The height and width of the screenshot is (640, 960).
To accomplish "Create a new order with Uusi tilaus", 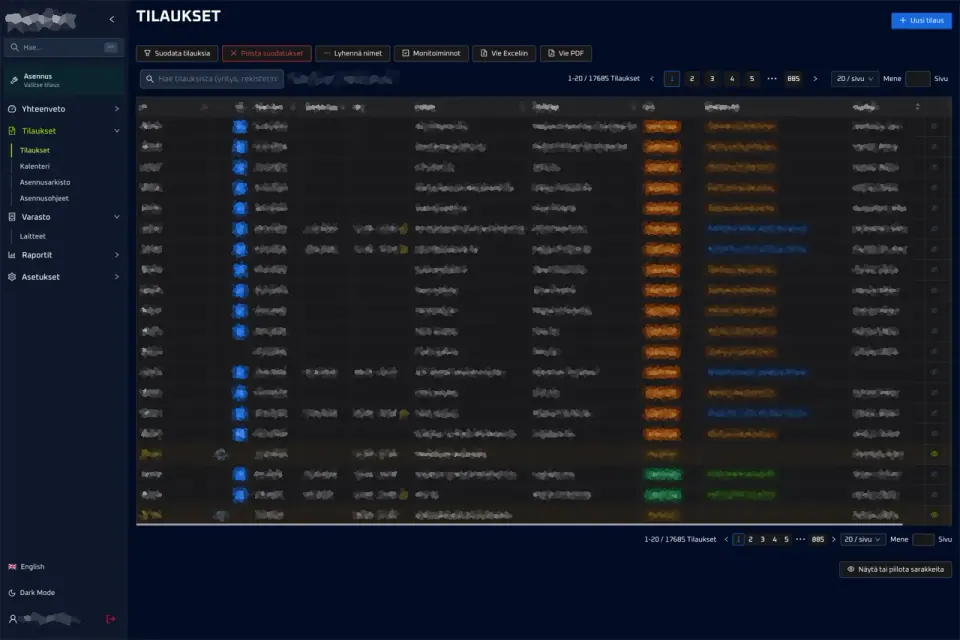I will pyautogui.click(x=921, y=20).
